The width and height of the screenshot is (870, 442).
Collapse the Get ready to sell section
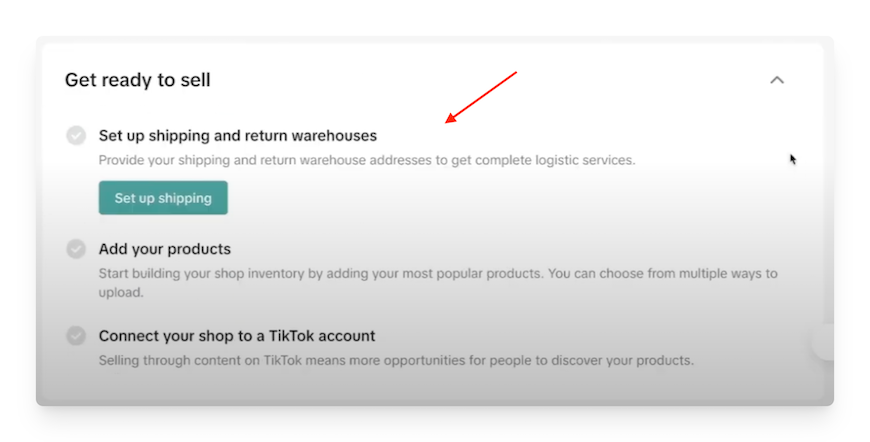pyautogui.click(x=777, y=80)
